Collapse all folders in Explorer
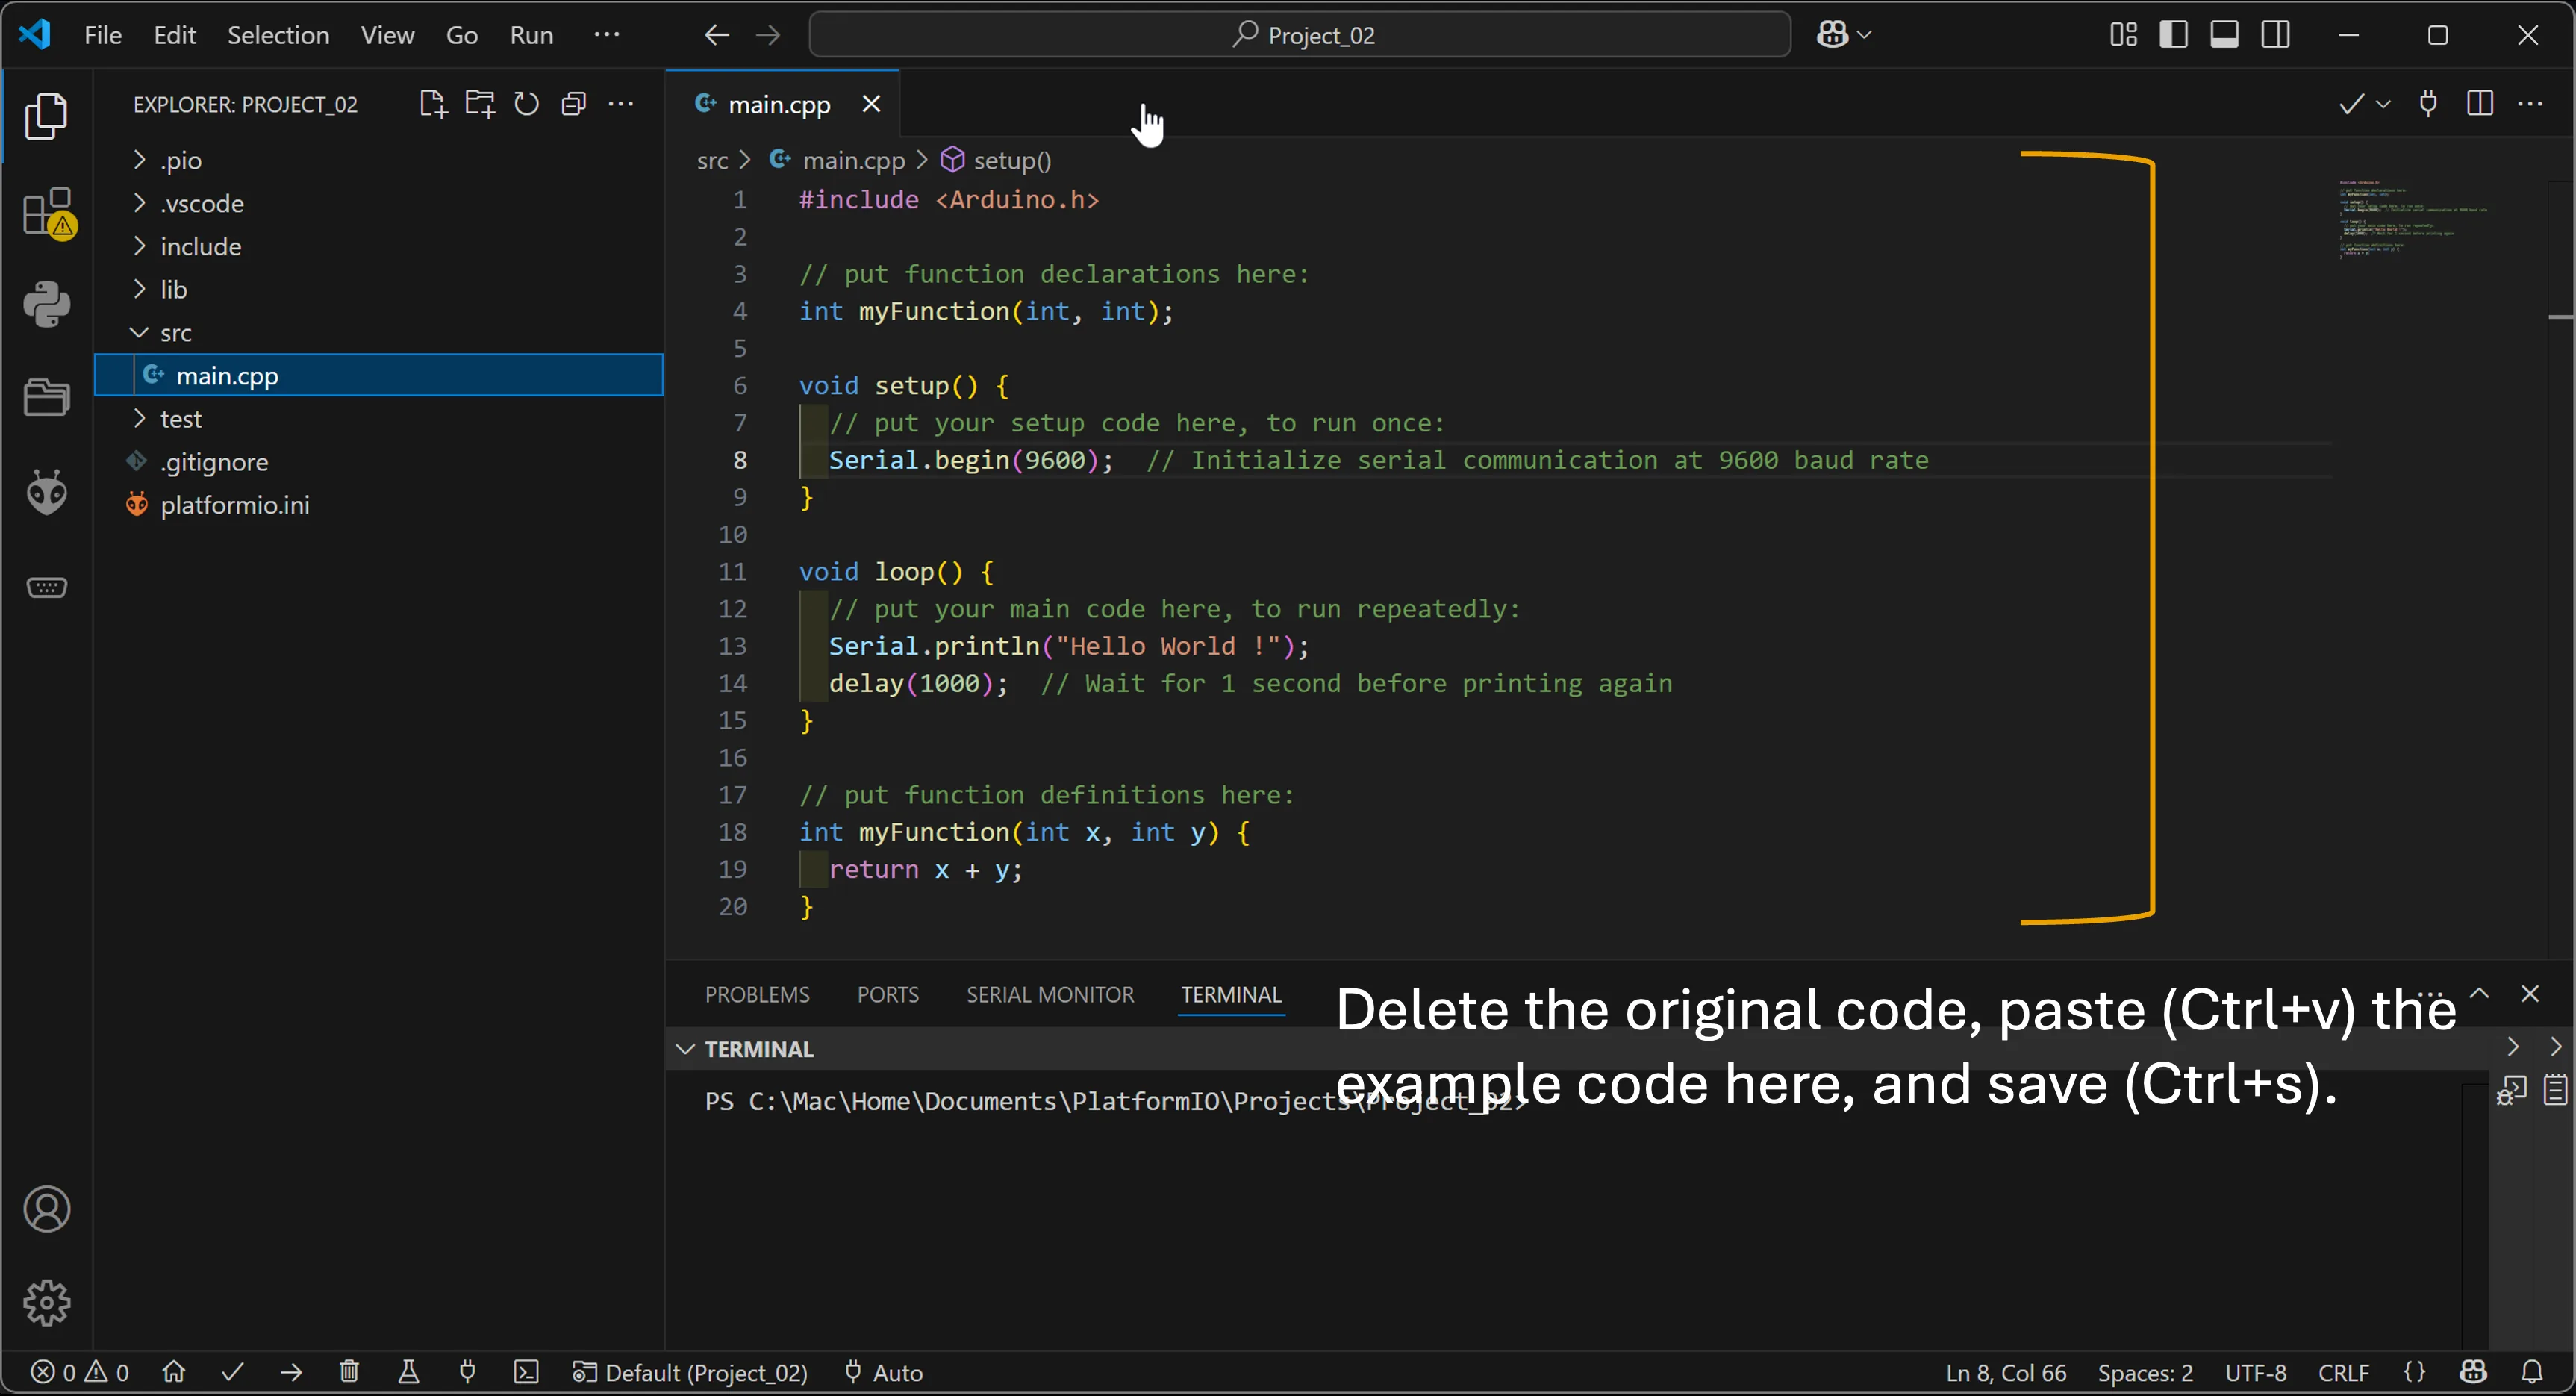2576x1396 pixels. pyautogui.click(x=573, y=104)
